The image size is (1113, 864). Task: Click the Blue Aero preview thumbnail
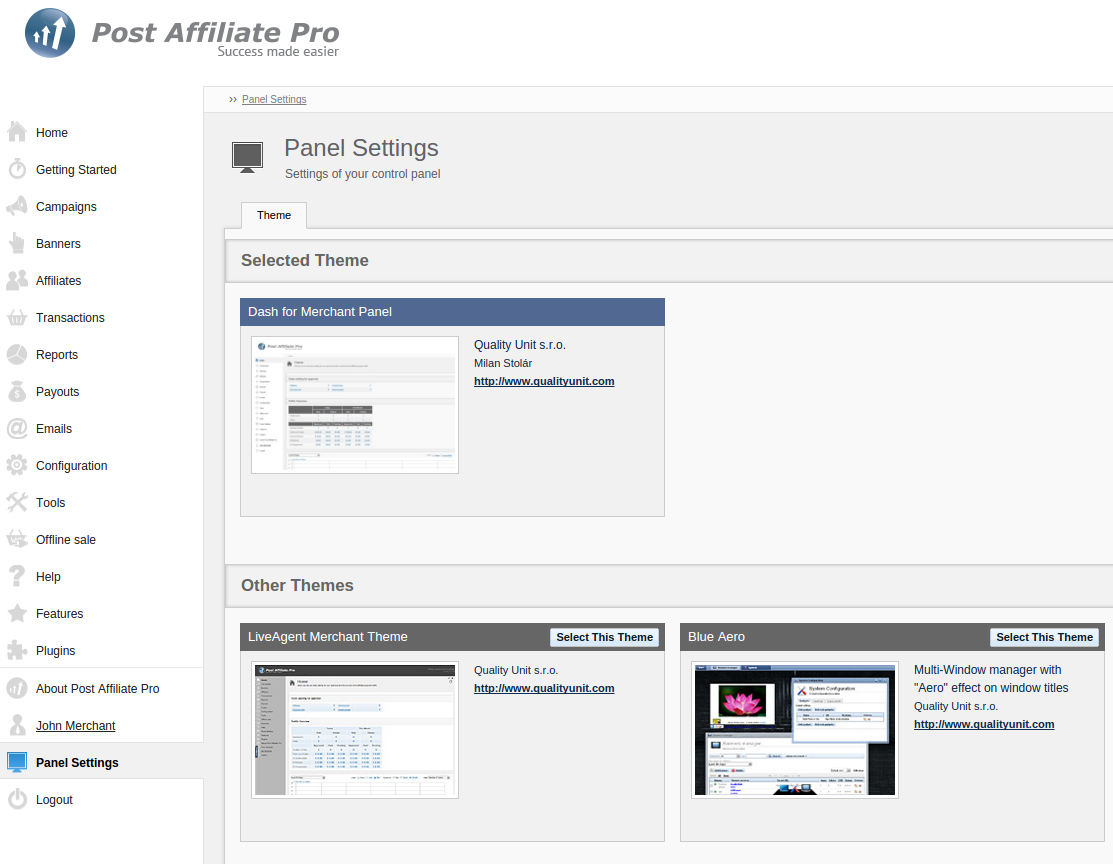click(795, 730)
